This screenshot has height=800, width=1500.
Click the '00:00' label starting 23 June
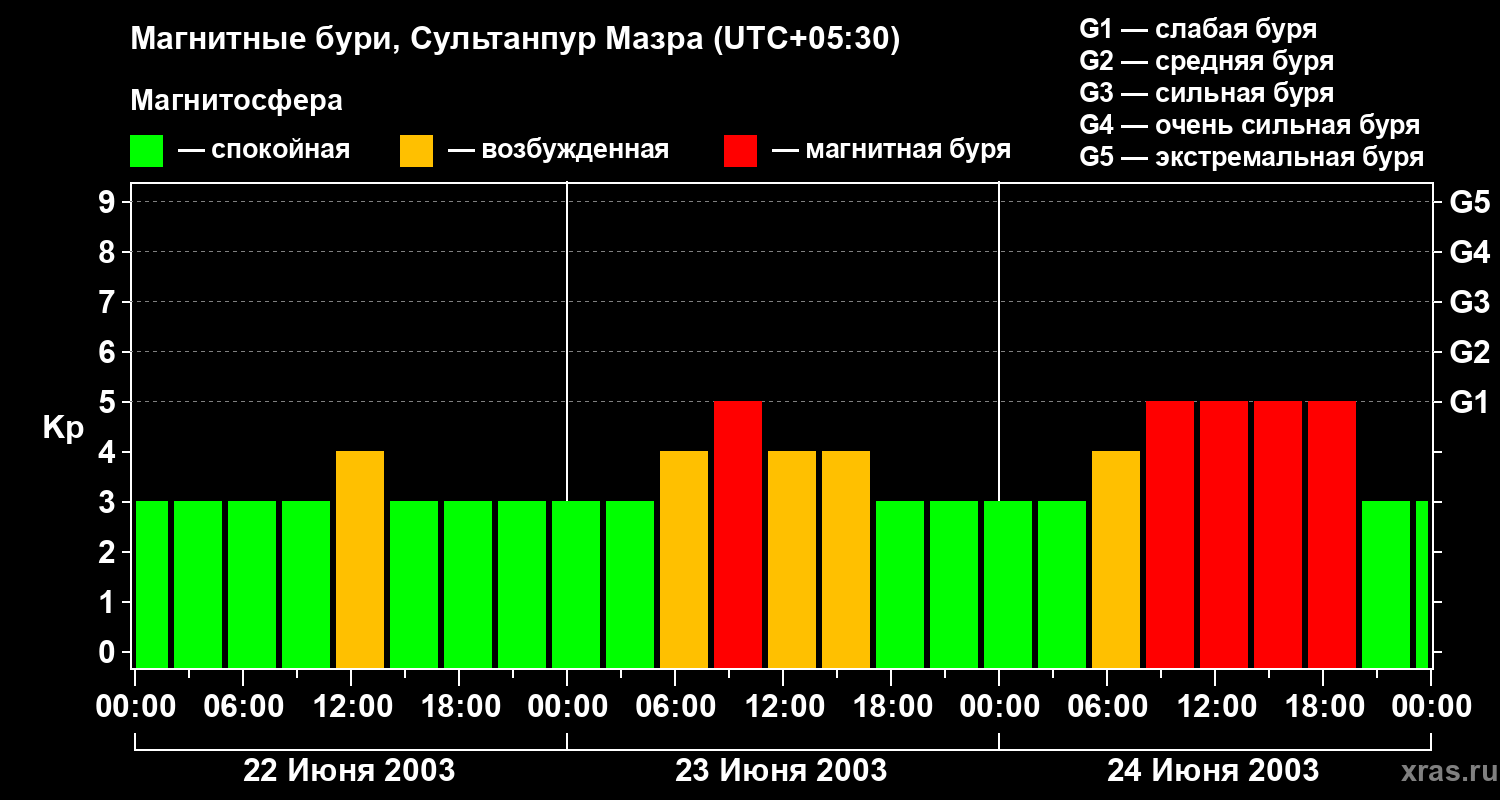[567, 706]
